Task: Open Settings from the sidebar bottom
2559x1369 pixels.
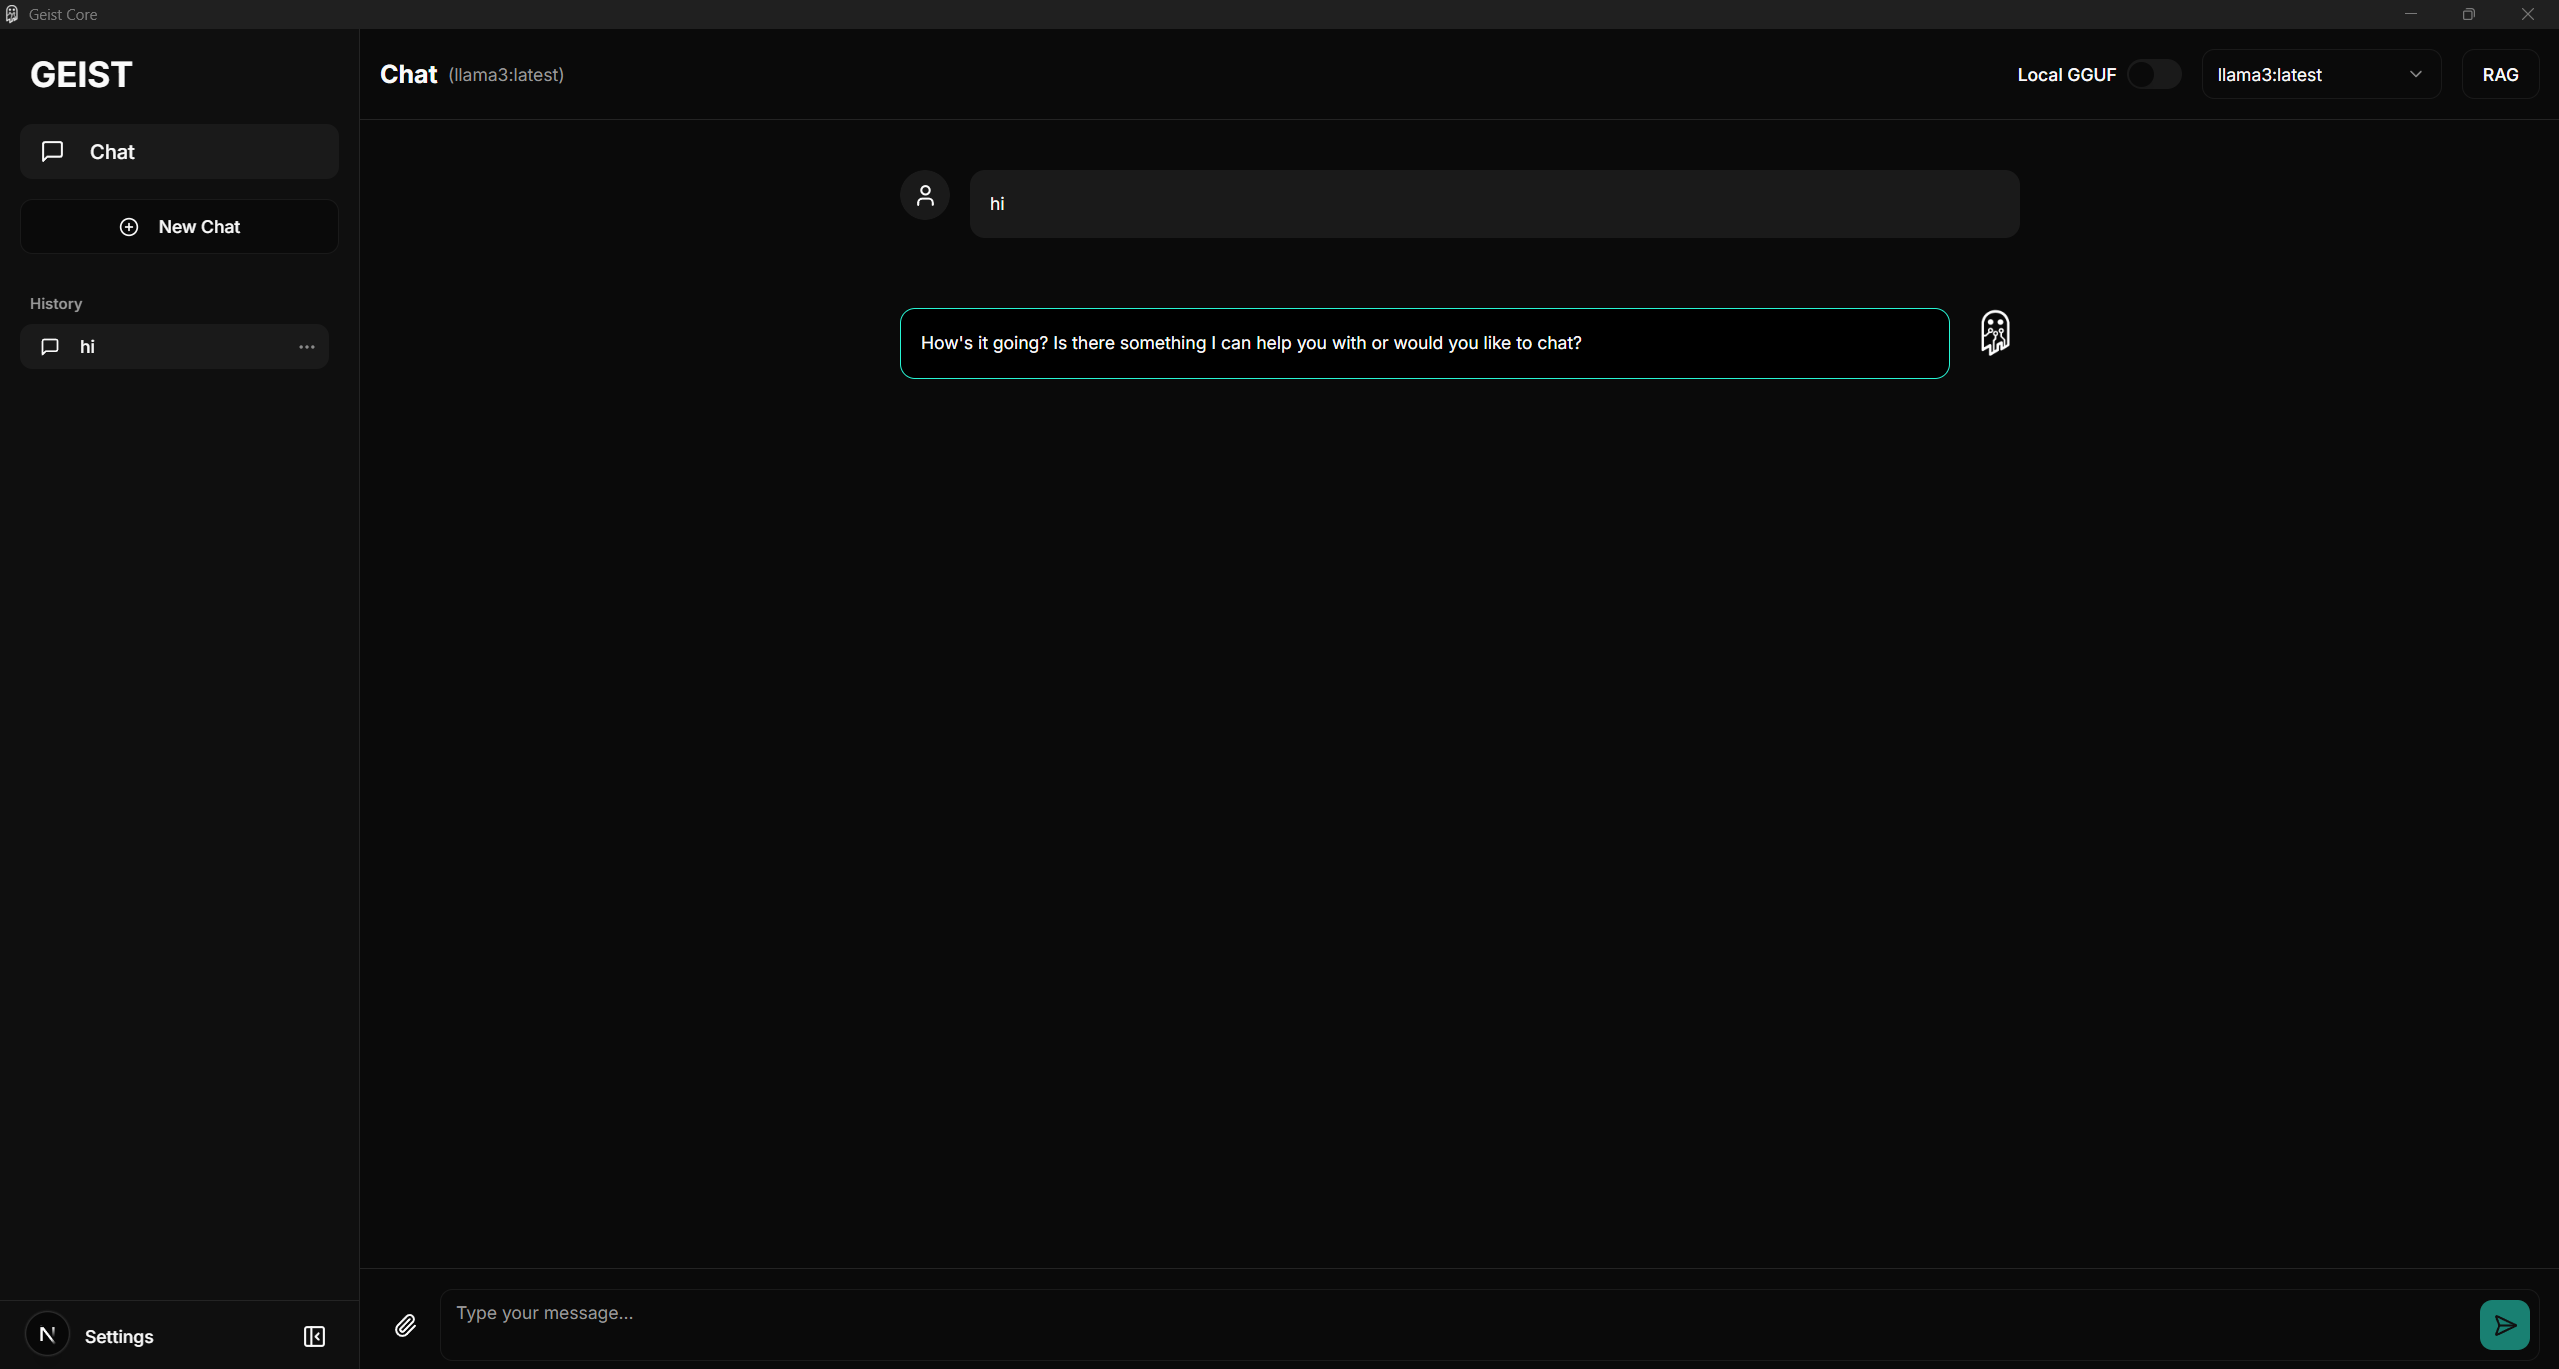Action: pos(119,1336)
